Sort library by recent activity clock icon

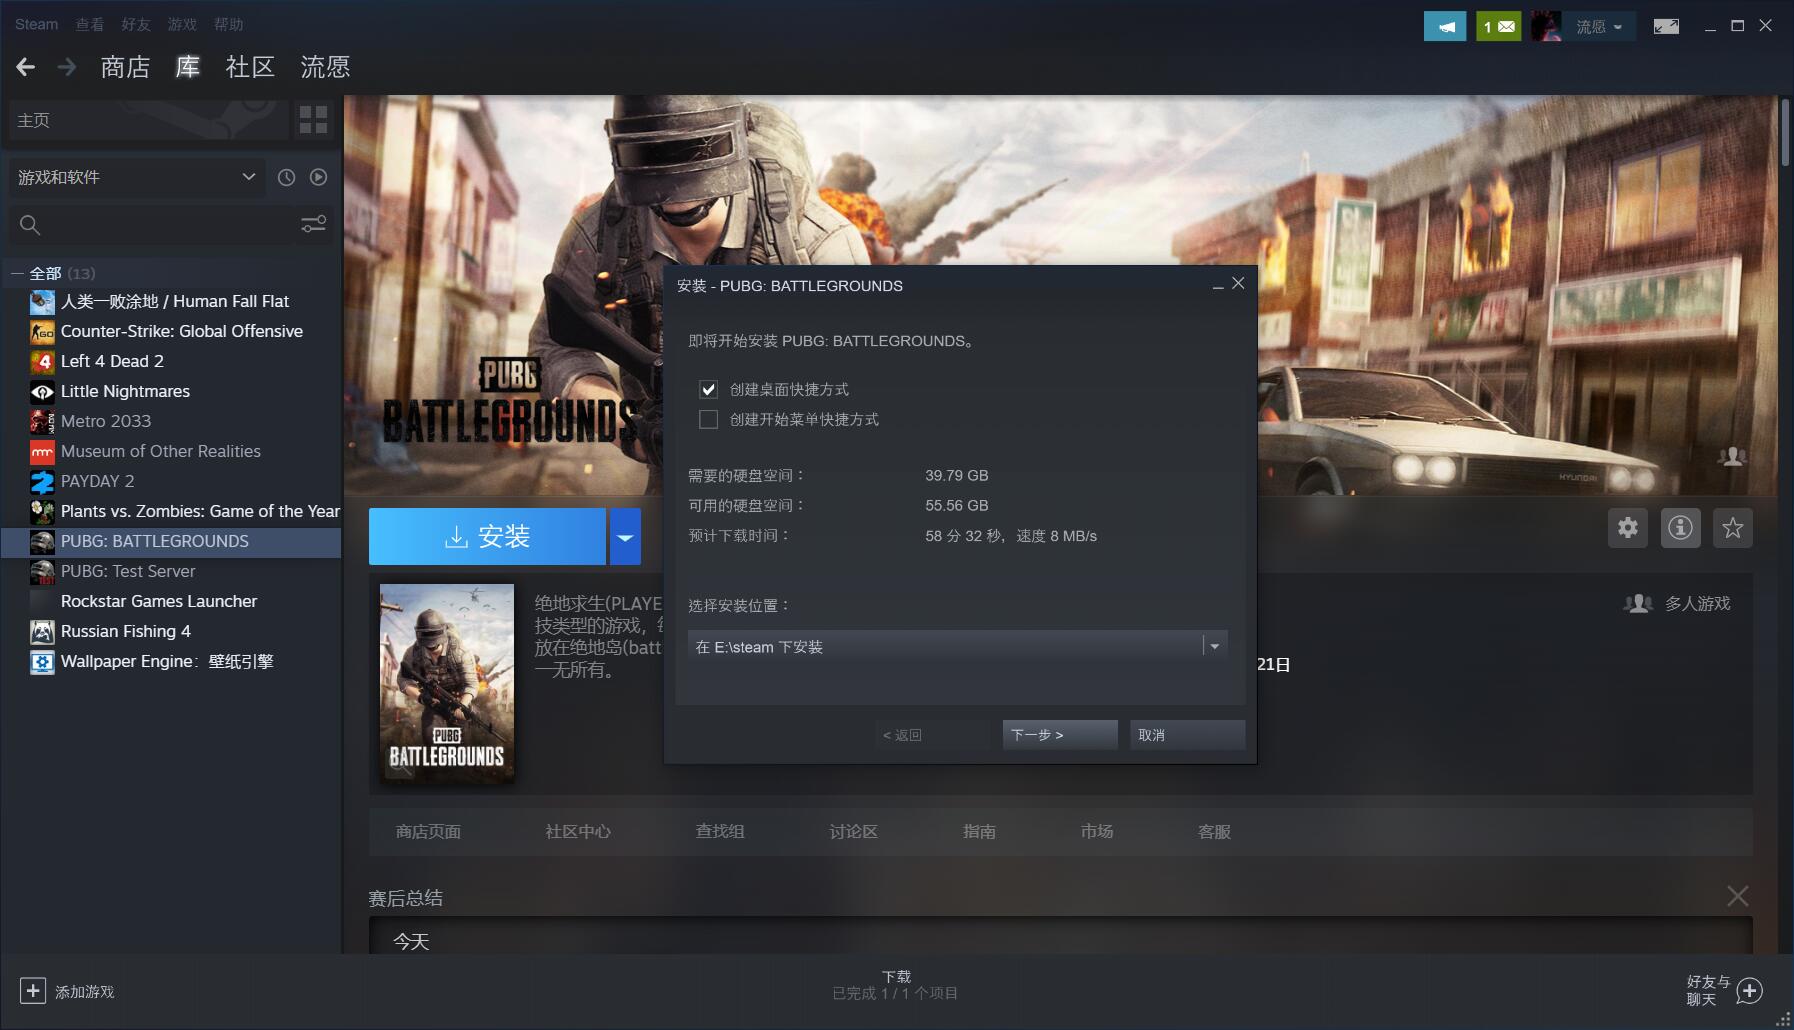tap(286, 177)
